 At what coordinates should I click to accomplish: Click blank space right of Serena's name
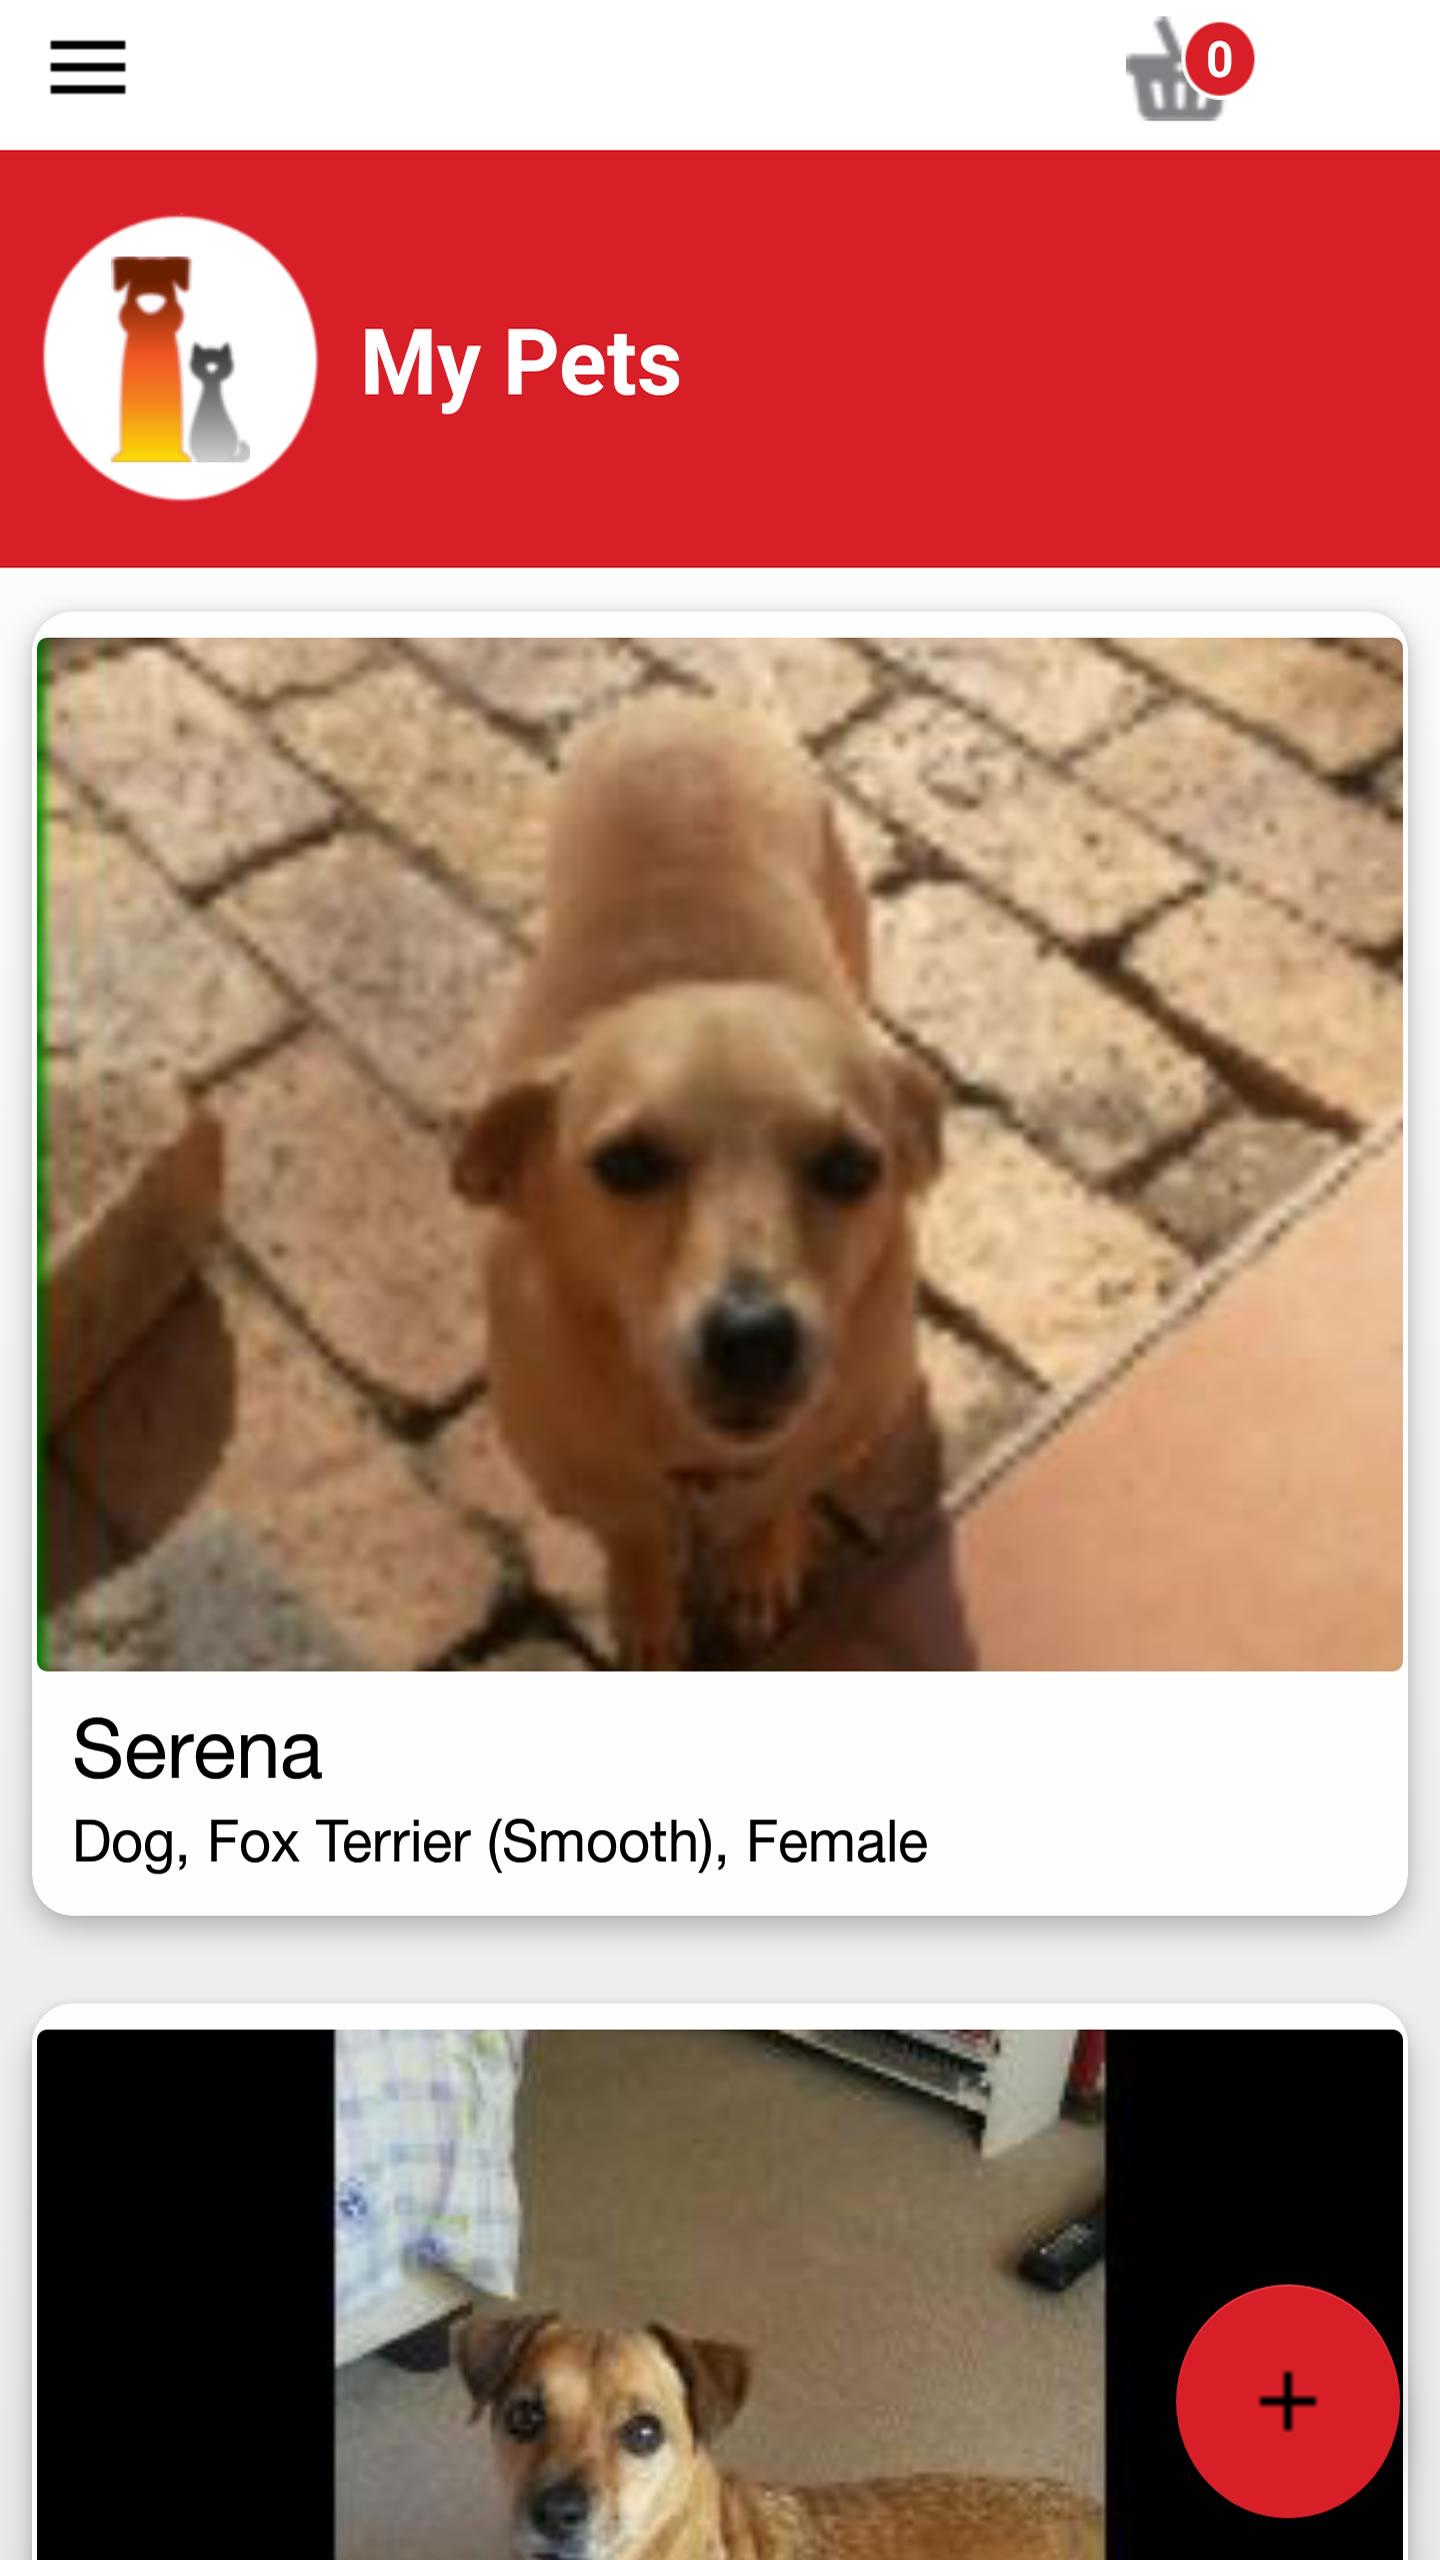coord(860,1749)
